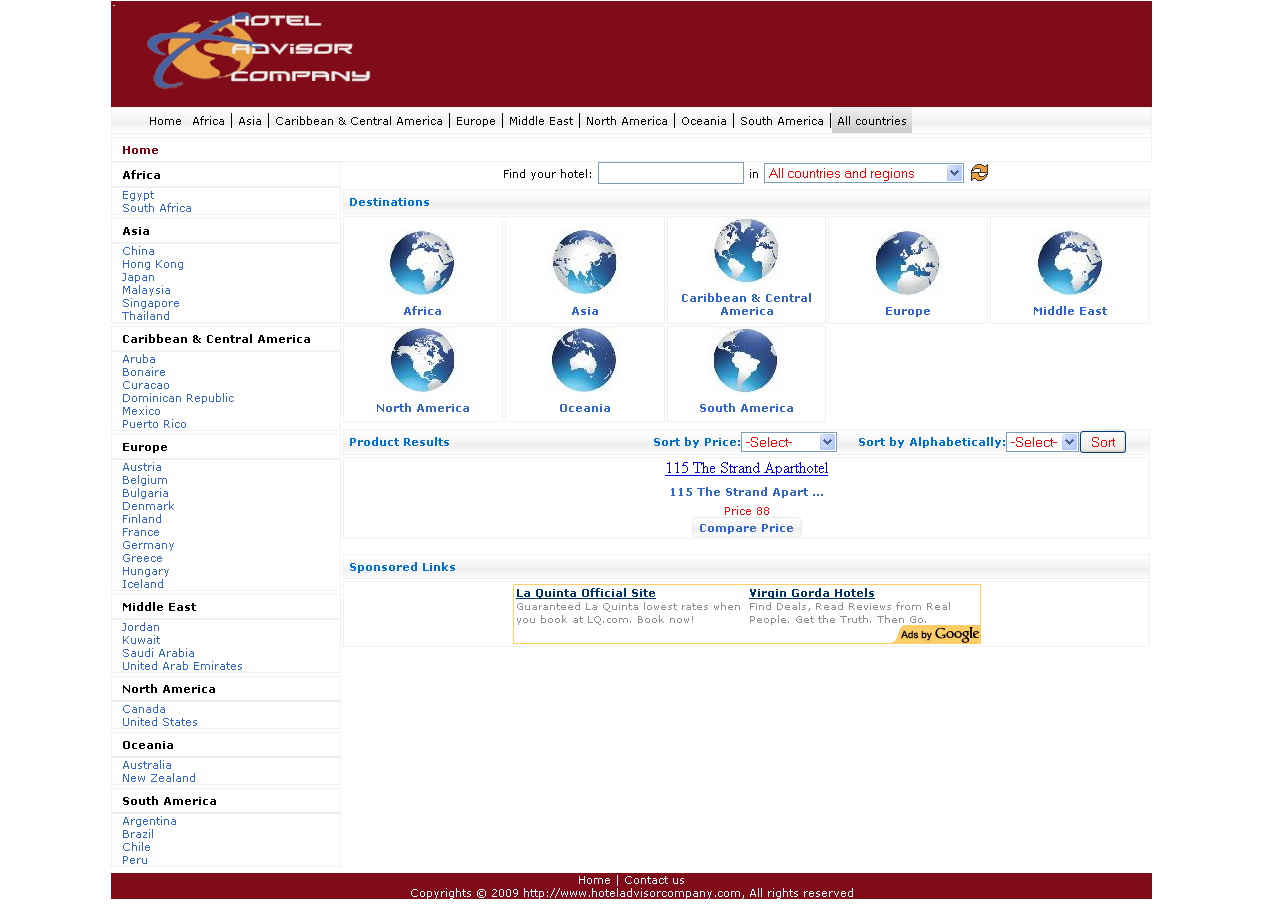The width and height of the screenshot is (1263, 907).
Task: Open Jordan in the sidebar
Action: [141, 627]
